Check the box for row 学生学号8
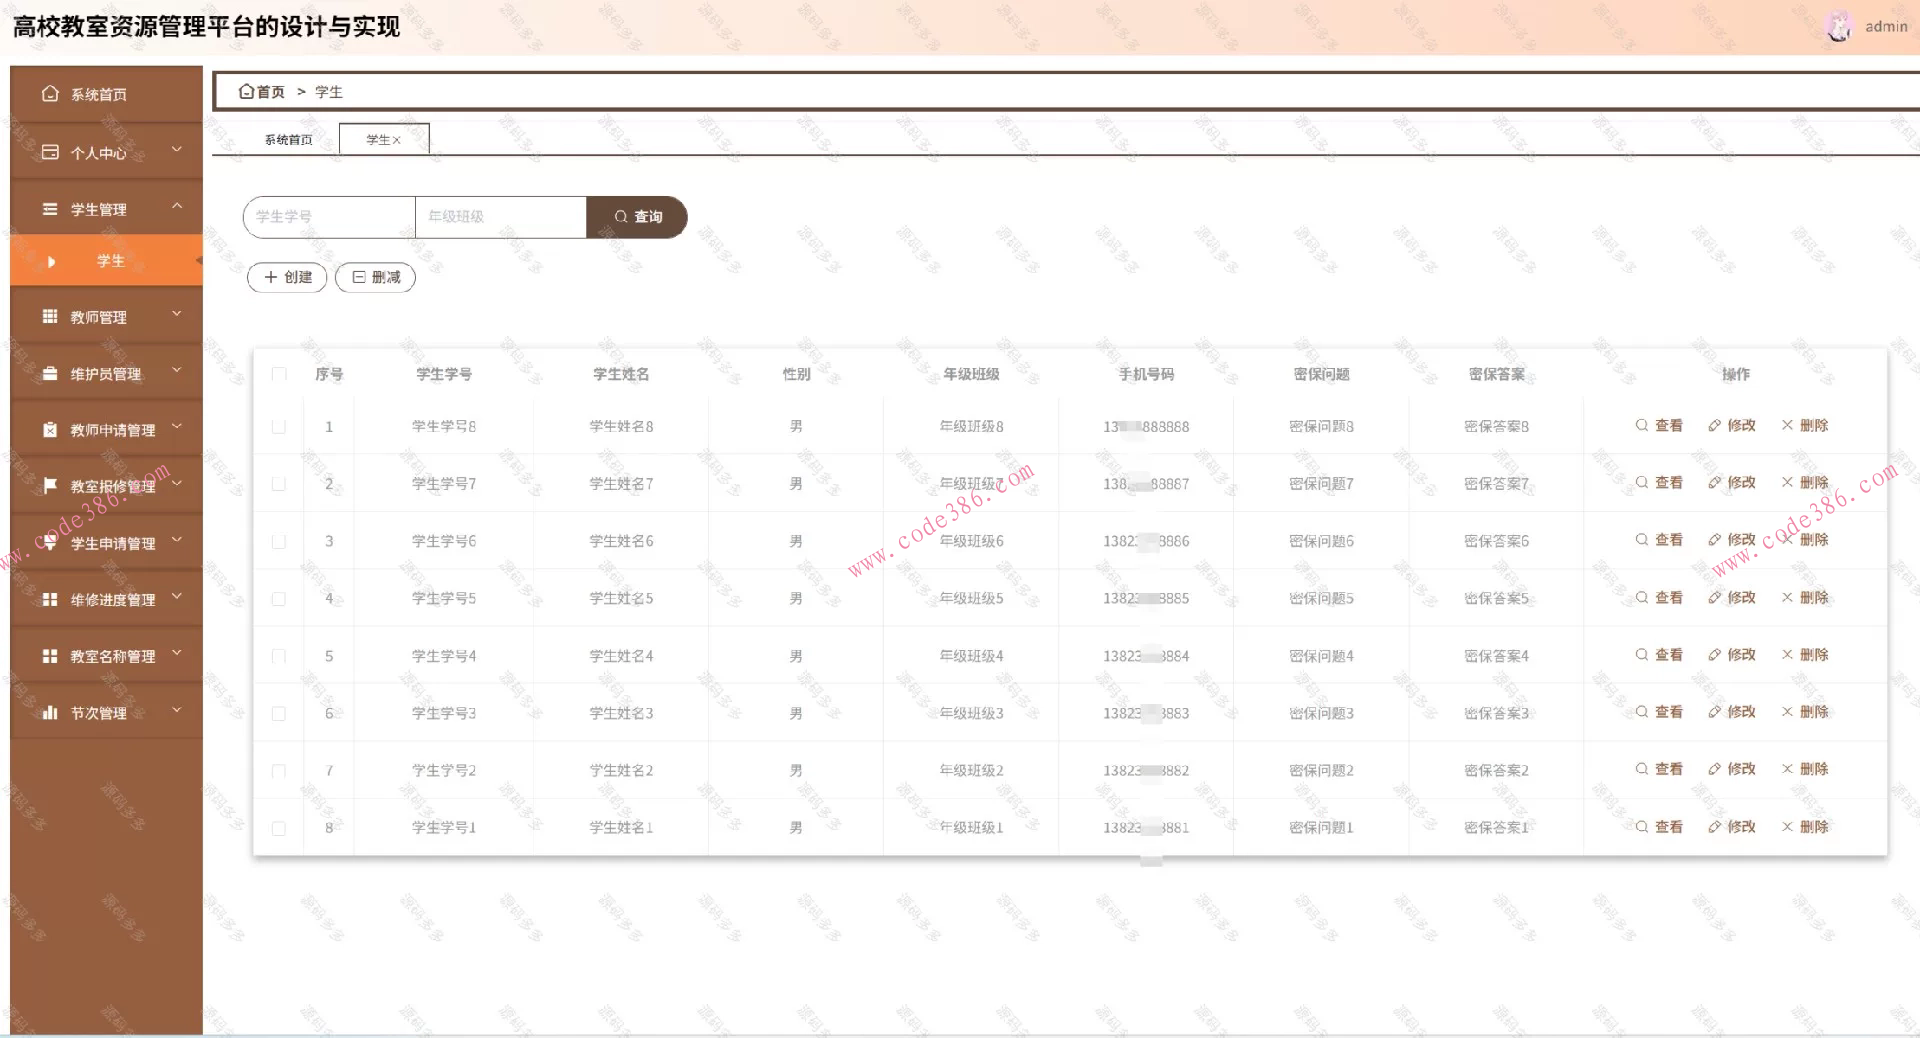 point(279,426)
